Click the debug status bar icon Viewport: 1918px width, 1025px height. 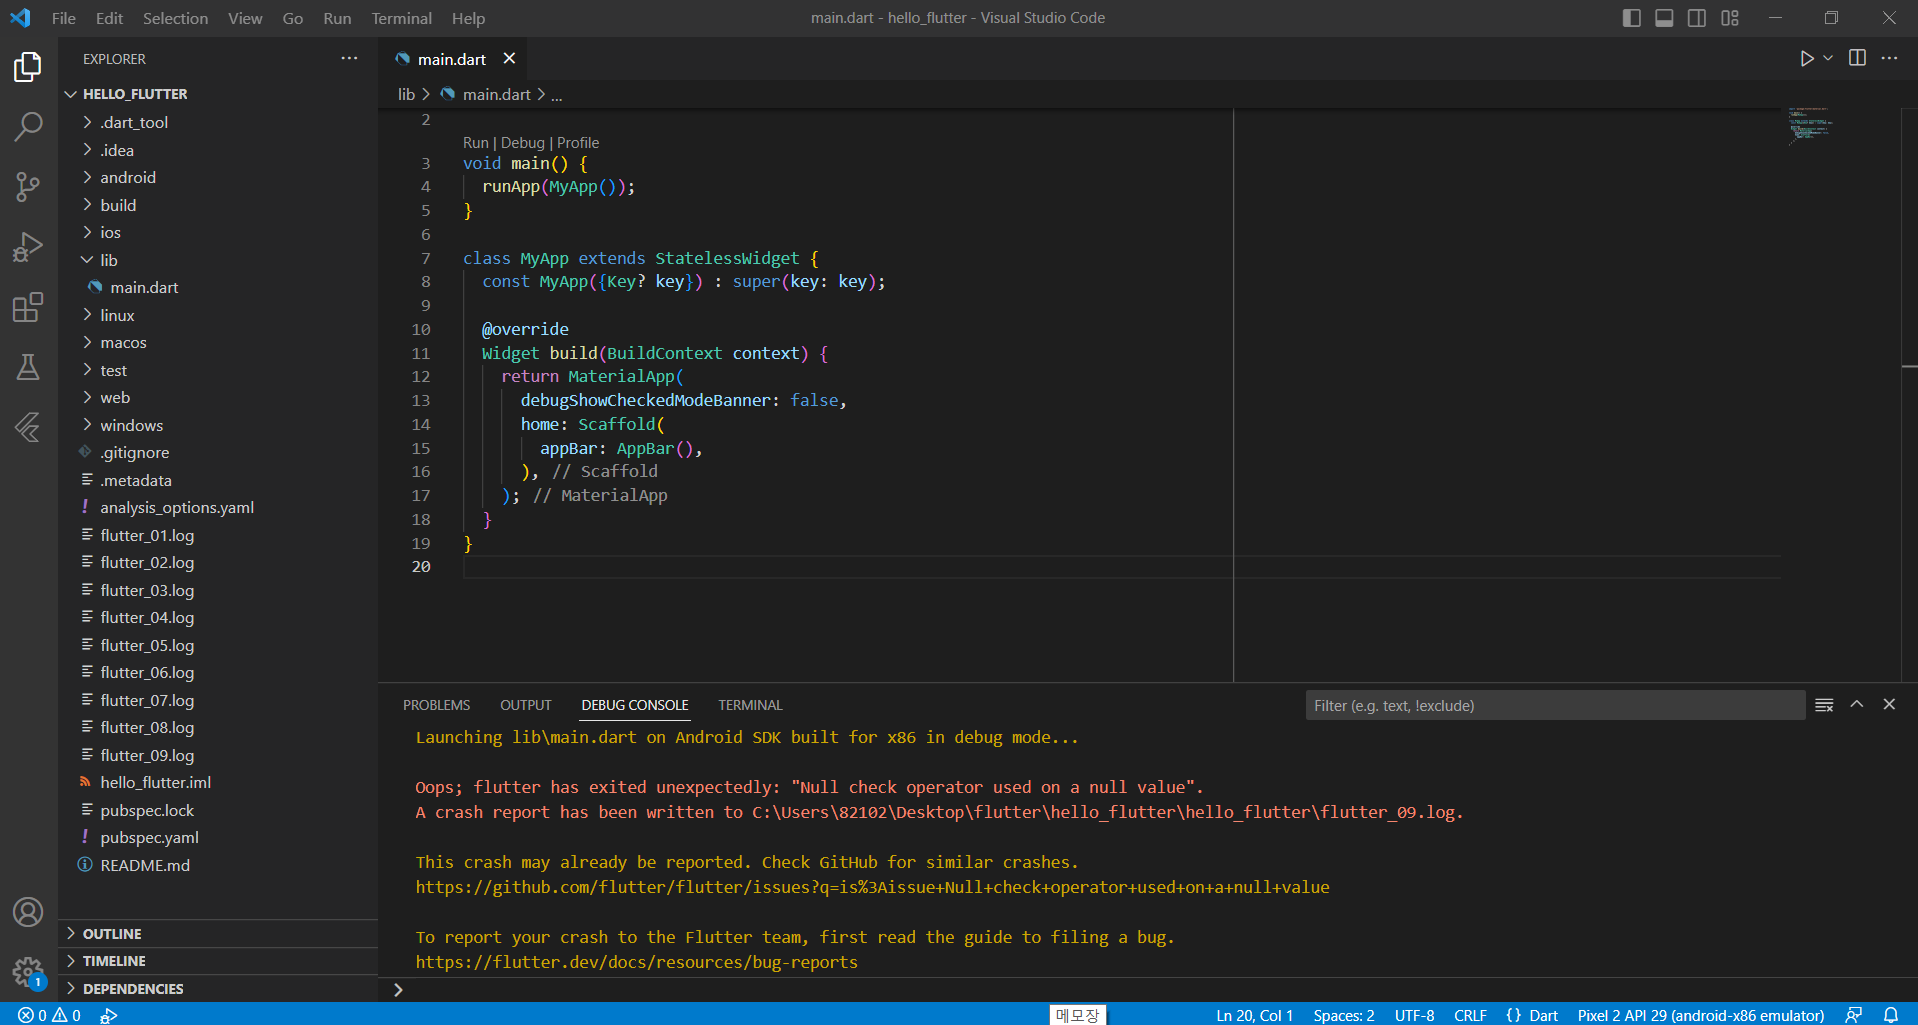(109, 1015)
